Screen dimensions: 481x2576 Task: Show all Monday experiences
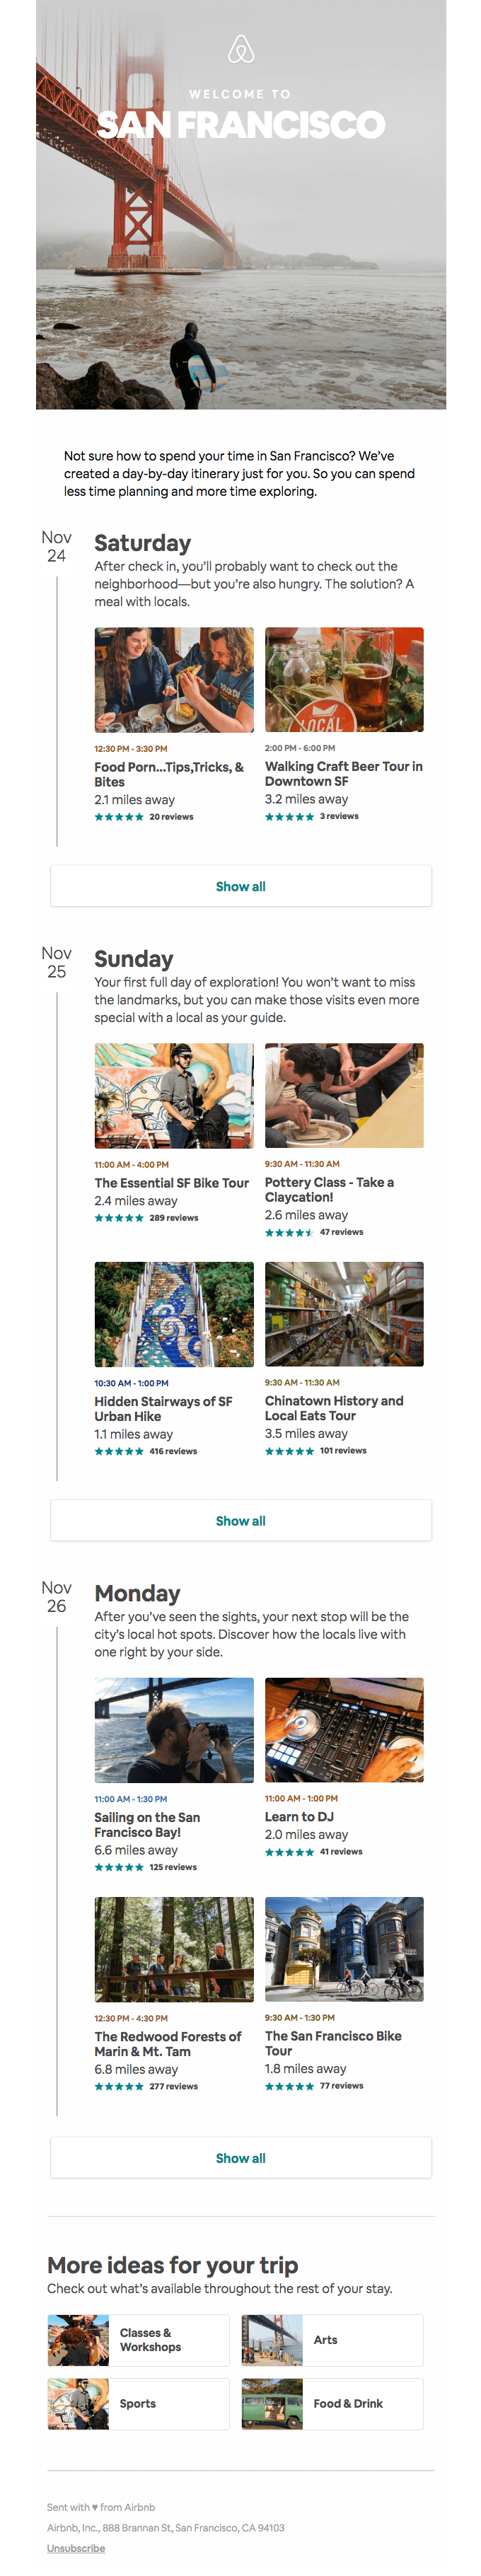tap(241, 2158)
